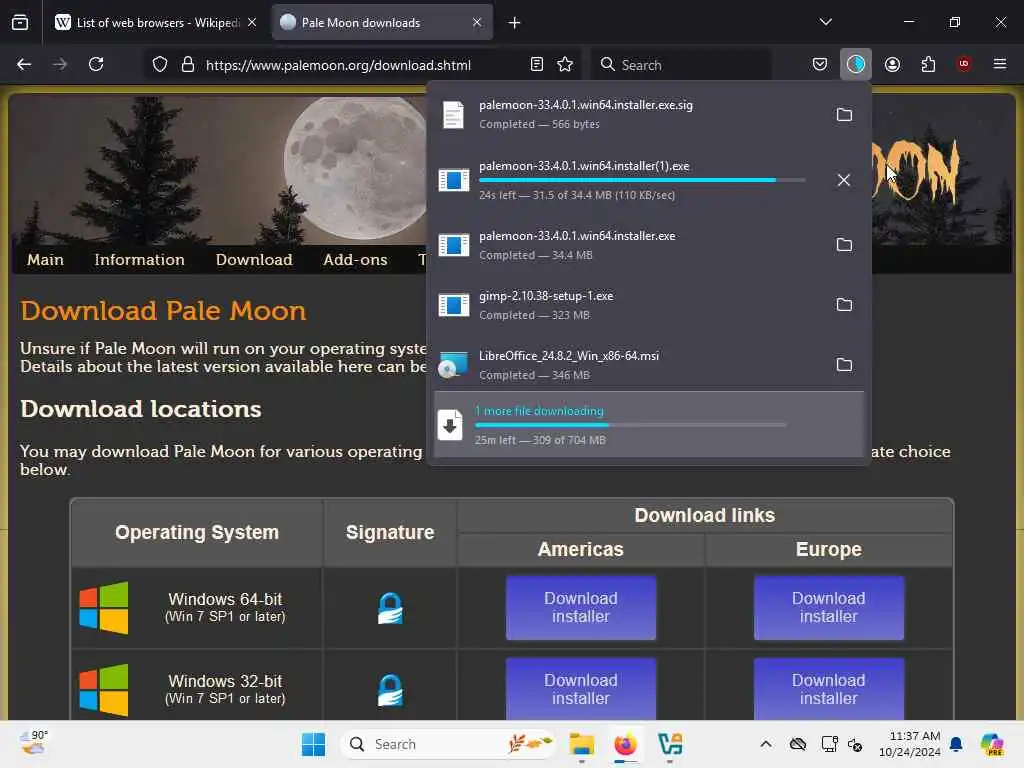The width and height of the screenshot is (1024, 768).
Task: Close Pale Moon downloads tab
Action: click(477, 23)
